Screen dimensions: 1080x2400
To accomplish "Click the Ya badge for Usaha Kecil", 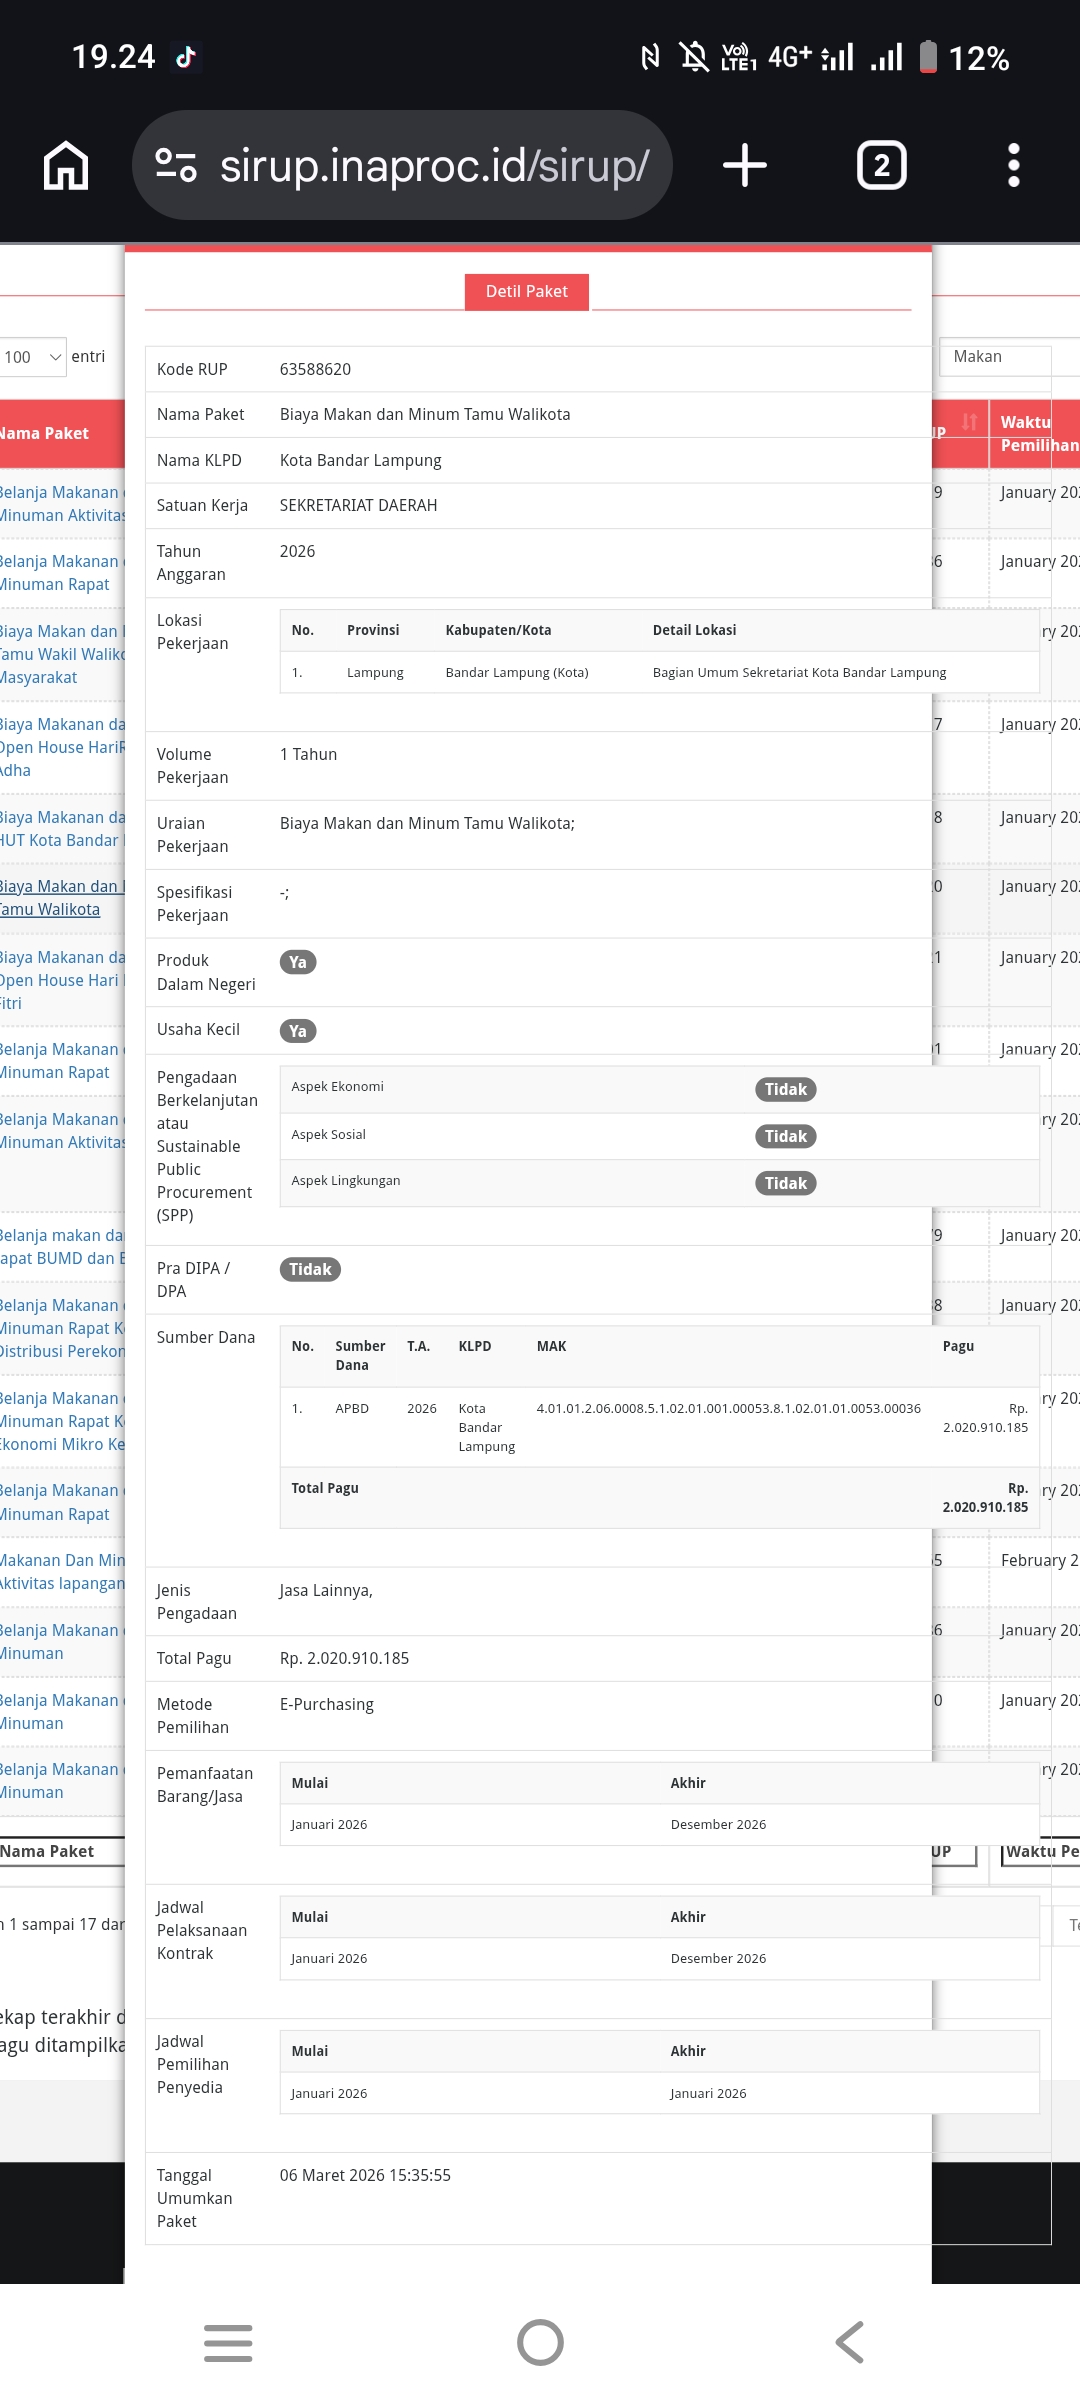I will pos(297,1031).
